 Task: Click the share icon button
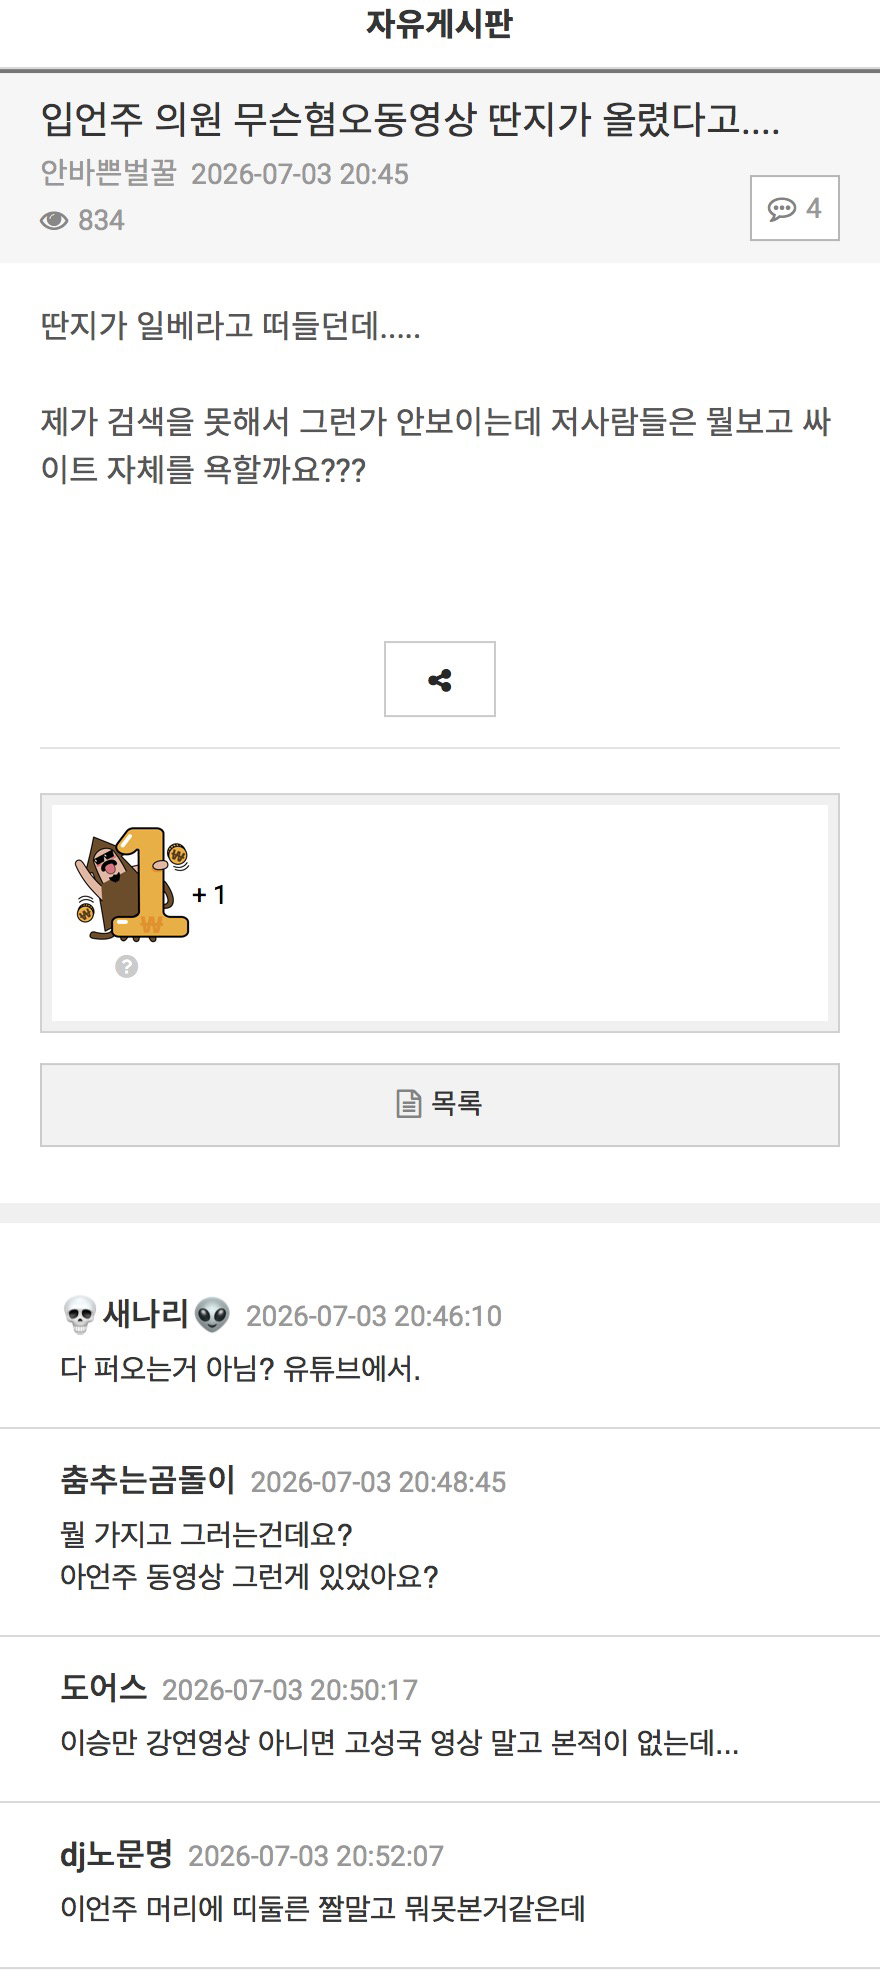(440, 680)
